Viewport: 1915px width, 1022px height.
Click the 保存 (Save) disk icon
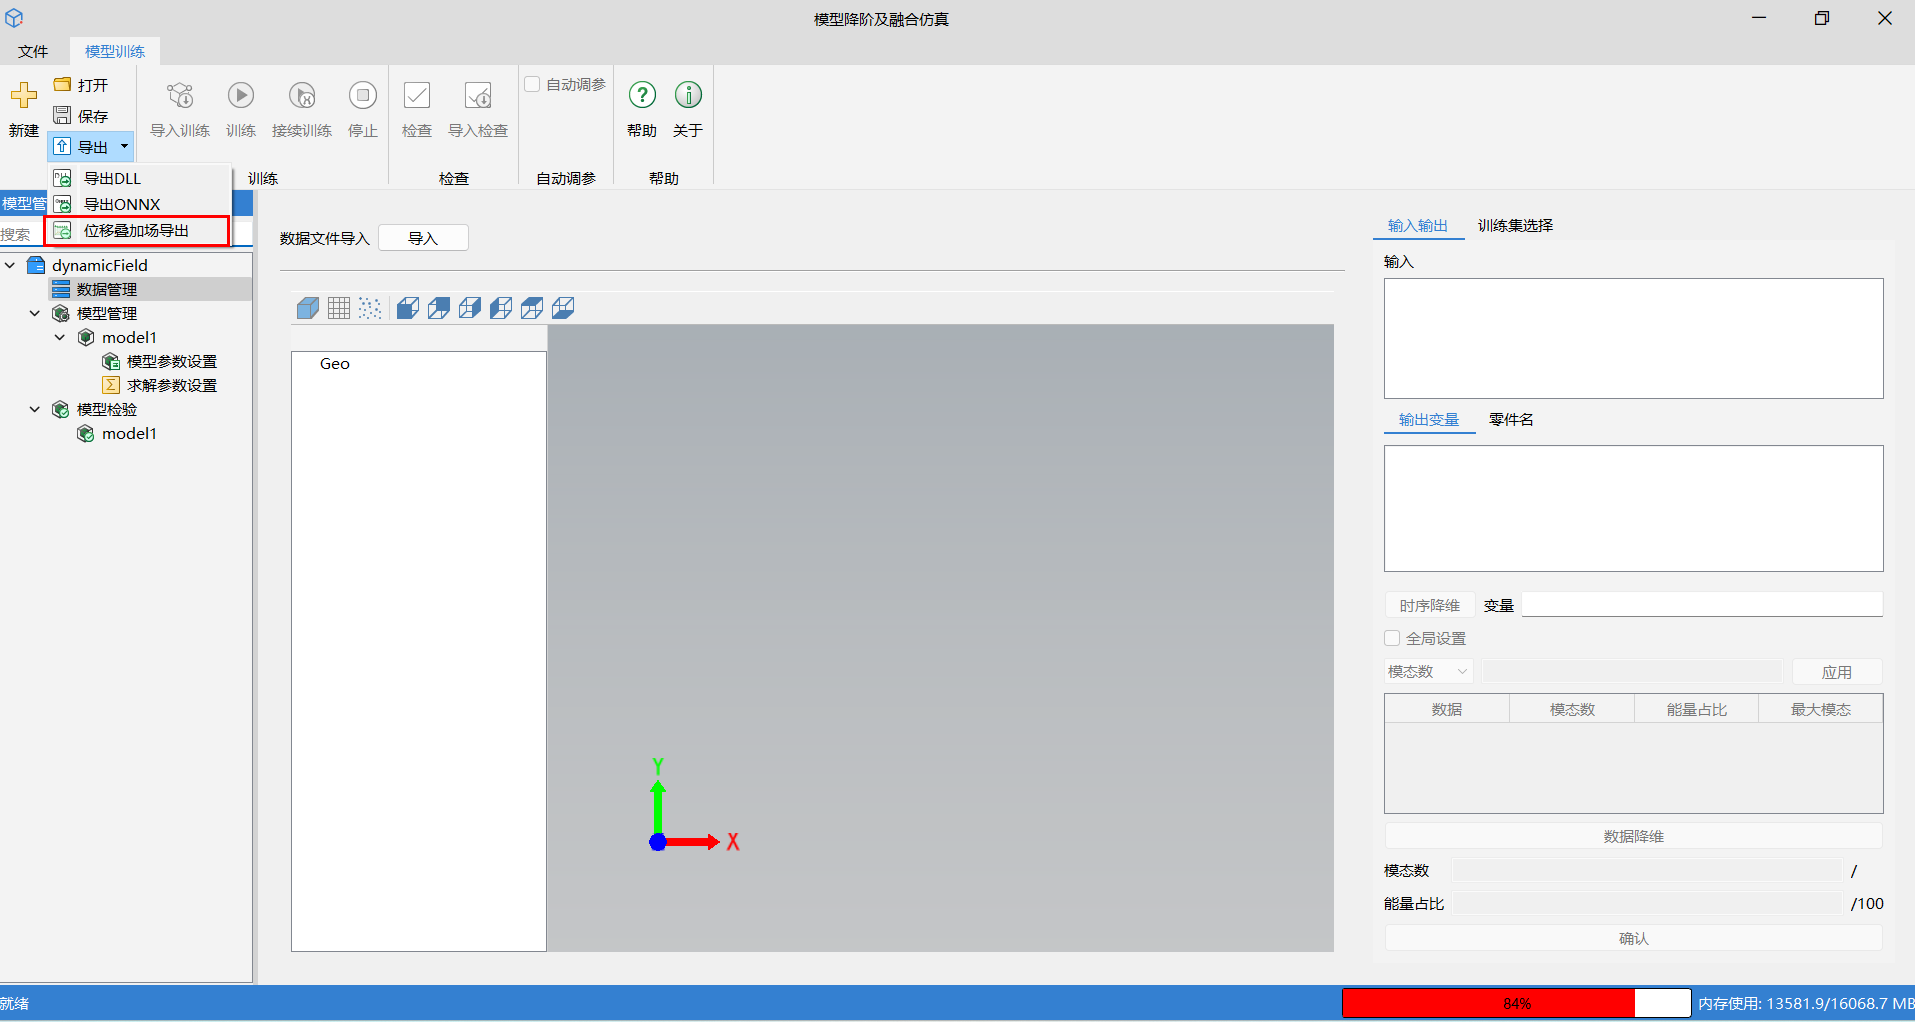63,116
